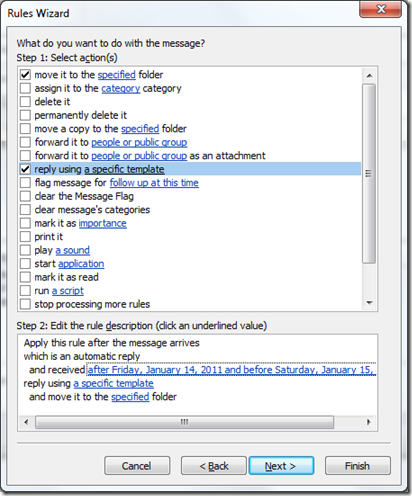The image size is (412, 496).
Task: Open a specific template link in rule description
Action: tap(114, 383)
